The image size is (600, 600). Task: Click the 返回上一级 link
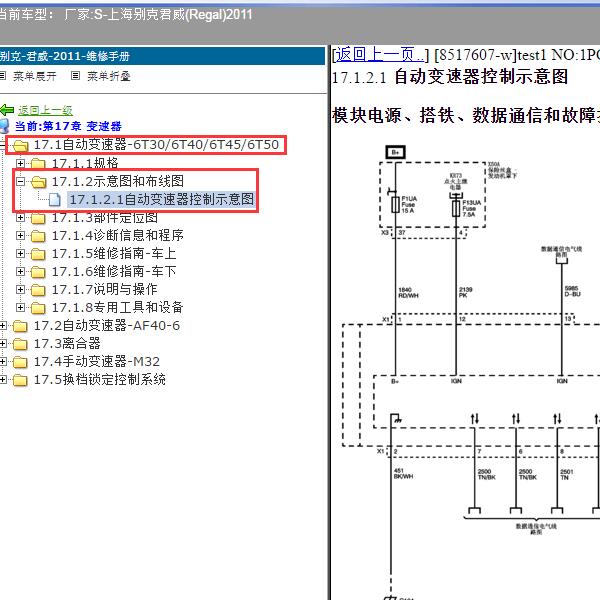45,111
